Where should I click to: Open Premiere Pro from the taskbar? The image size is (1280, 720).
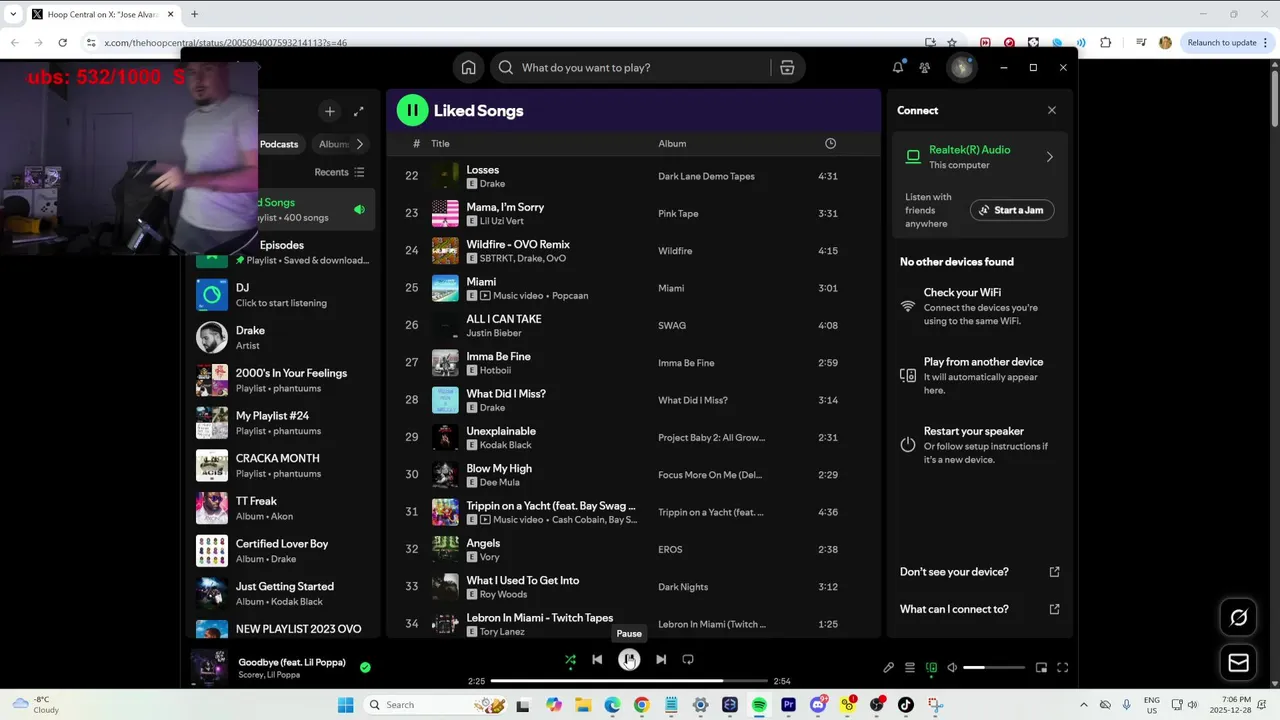788,705
